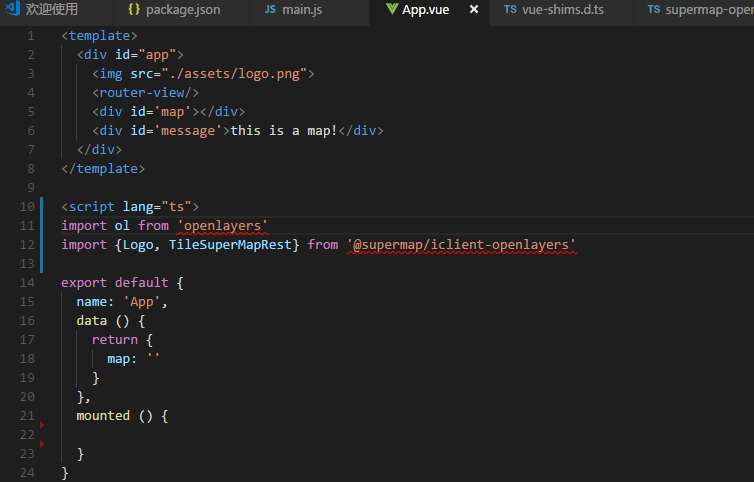
Task: Click the mounted () method declaration
Action: click(x=122, y=416)
